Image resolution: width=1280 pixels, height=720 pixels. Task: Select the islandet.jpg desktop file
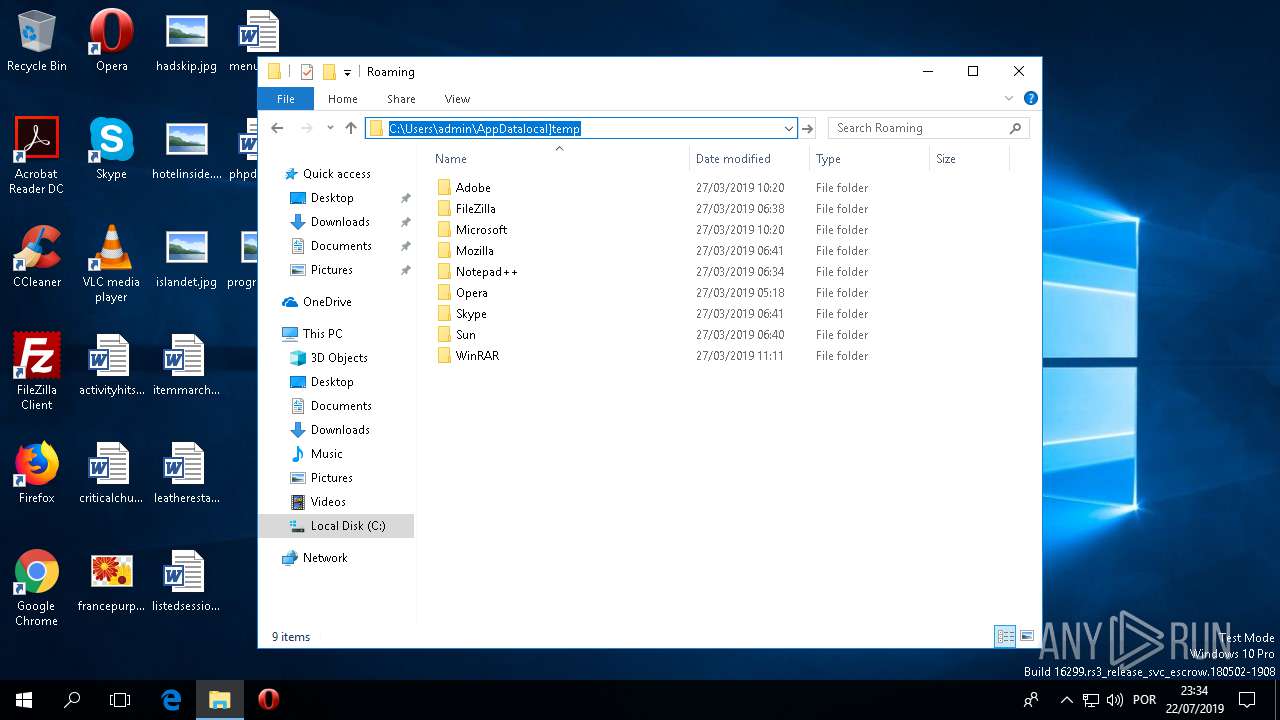coord(186,258)
